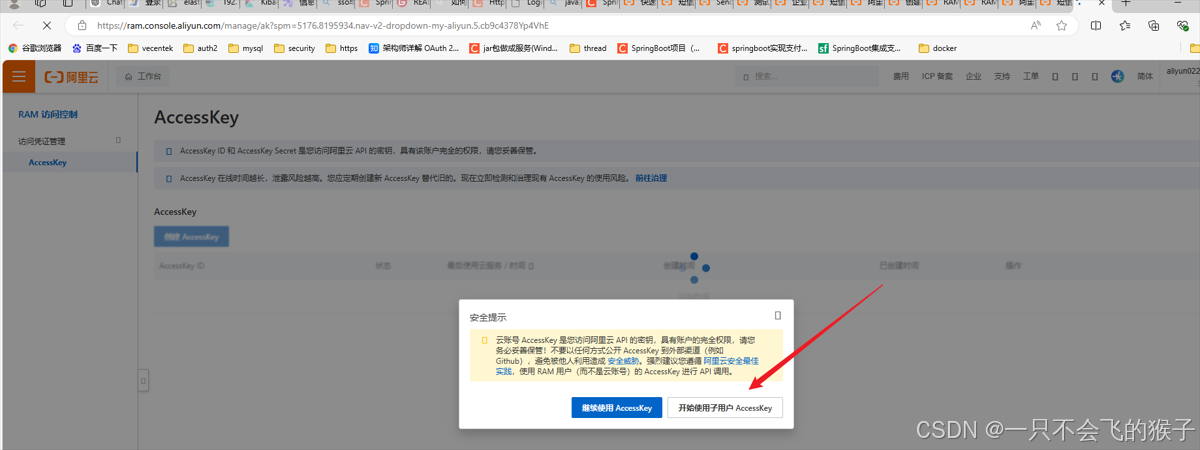Open springboot实现支付 bookmark
This screenshot has height=450, width=1200.
pyautogui.click(x=763, y=47)
